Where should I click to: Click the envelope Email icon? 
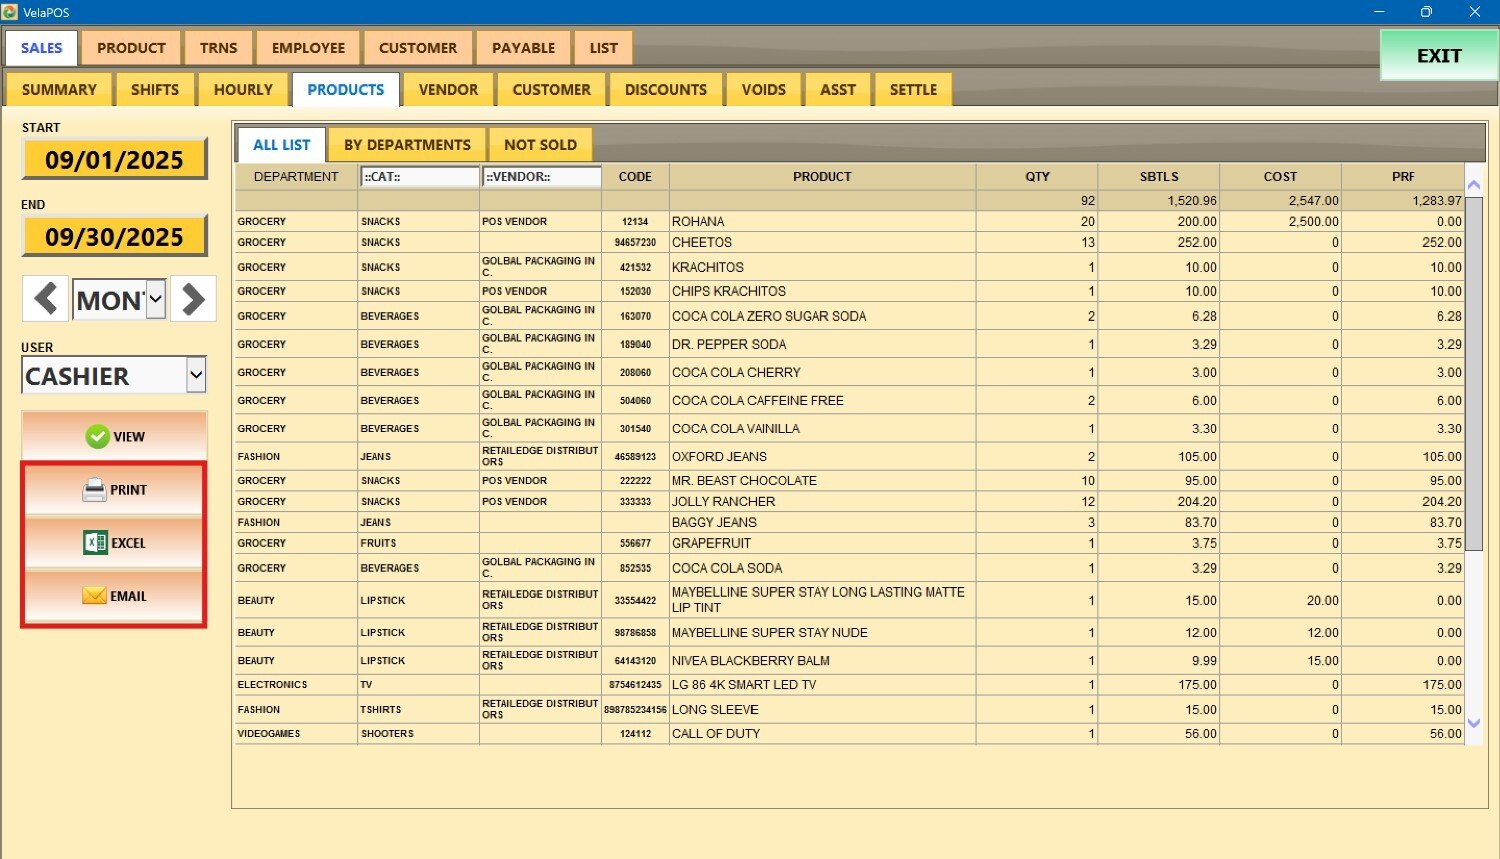coord(94,596)
